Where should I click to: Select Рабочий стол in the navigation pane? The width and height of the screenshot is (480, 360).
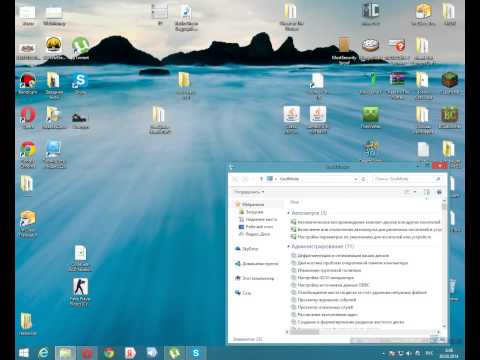coord(256,227)
